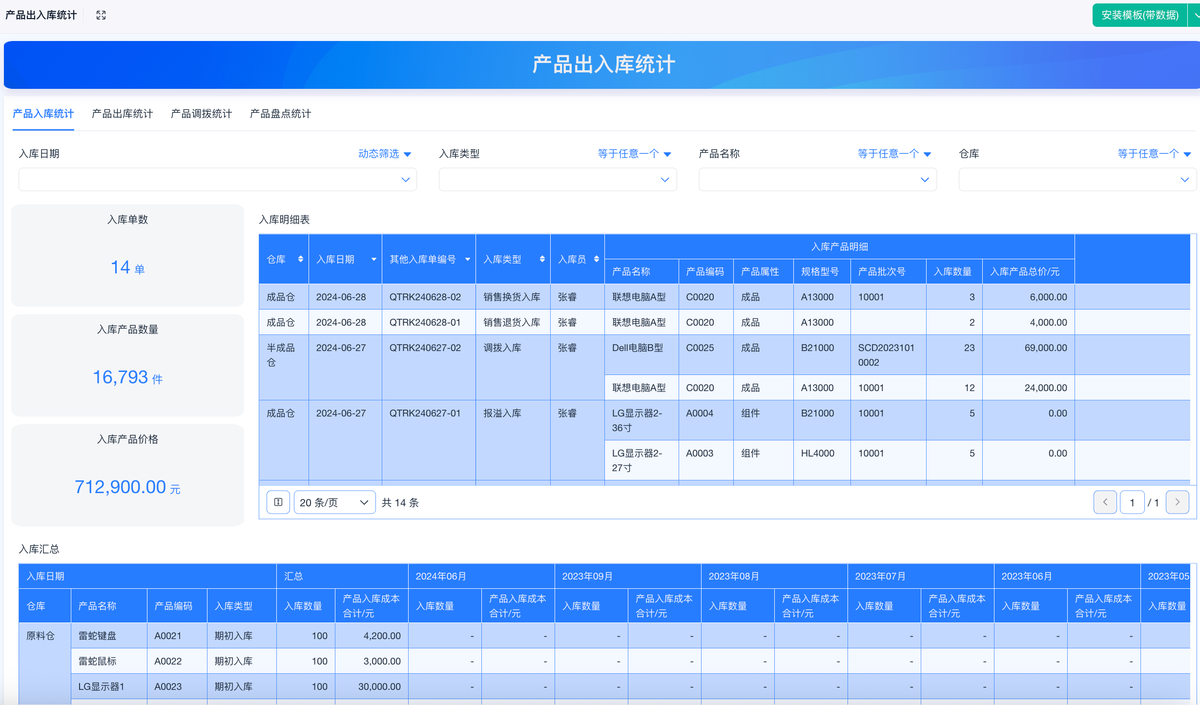Open the 20 条/页 page size dropdown
This screenshot has height=705, width=1200.
click(x=335, y=502)
